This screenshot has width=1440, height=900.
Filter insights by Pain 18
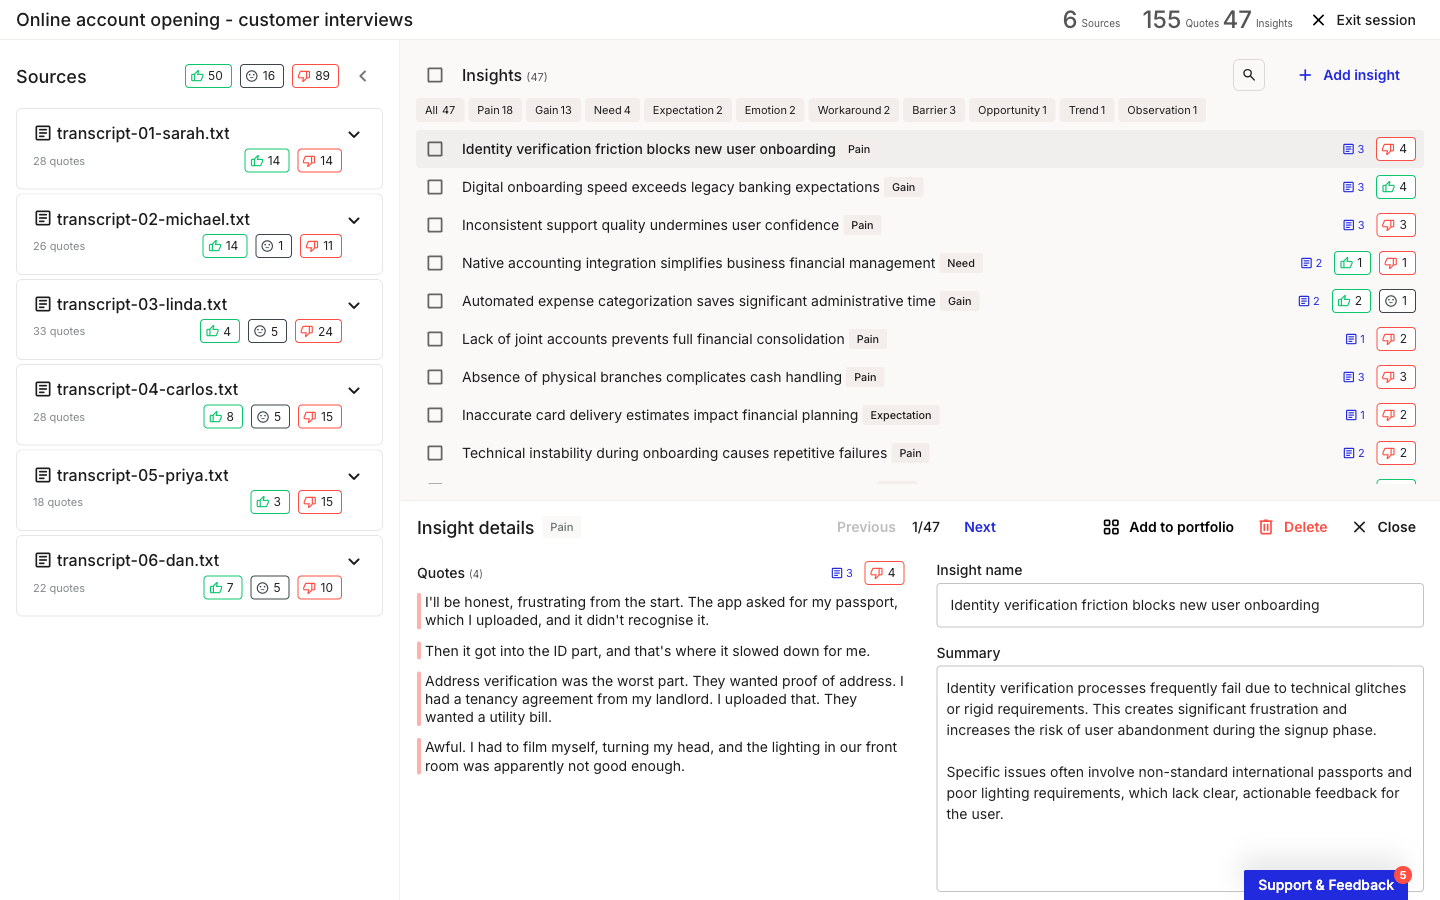(495, 110)
